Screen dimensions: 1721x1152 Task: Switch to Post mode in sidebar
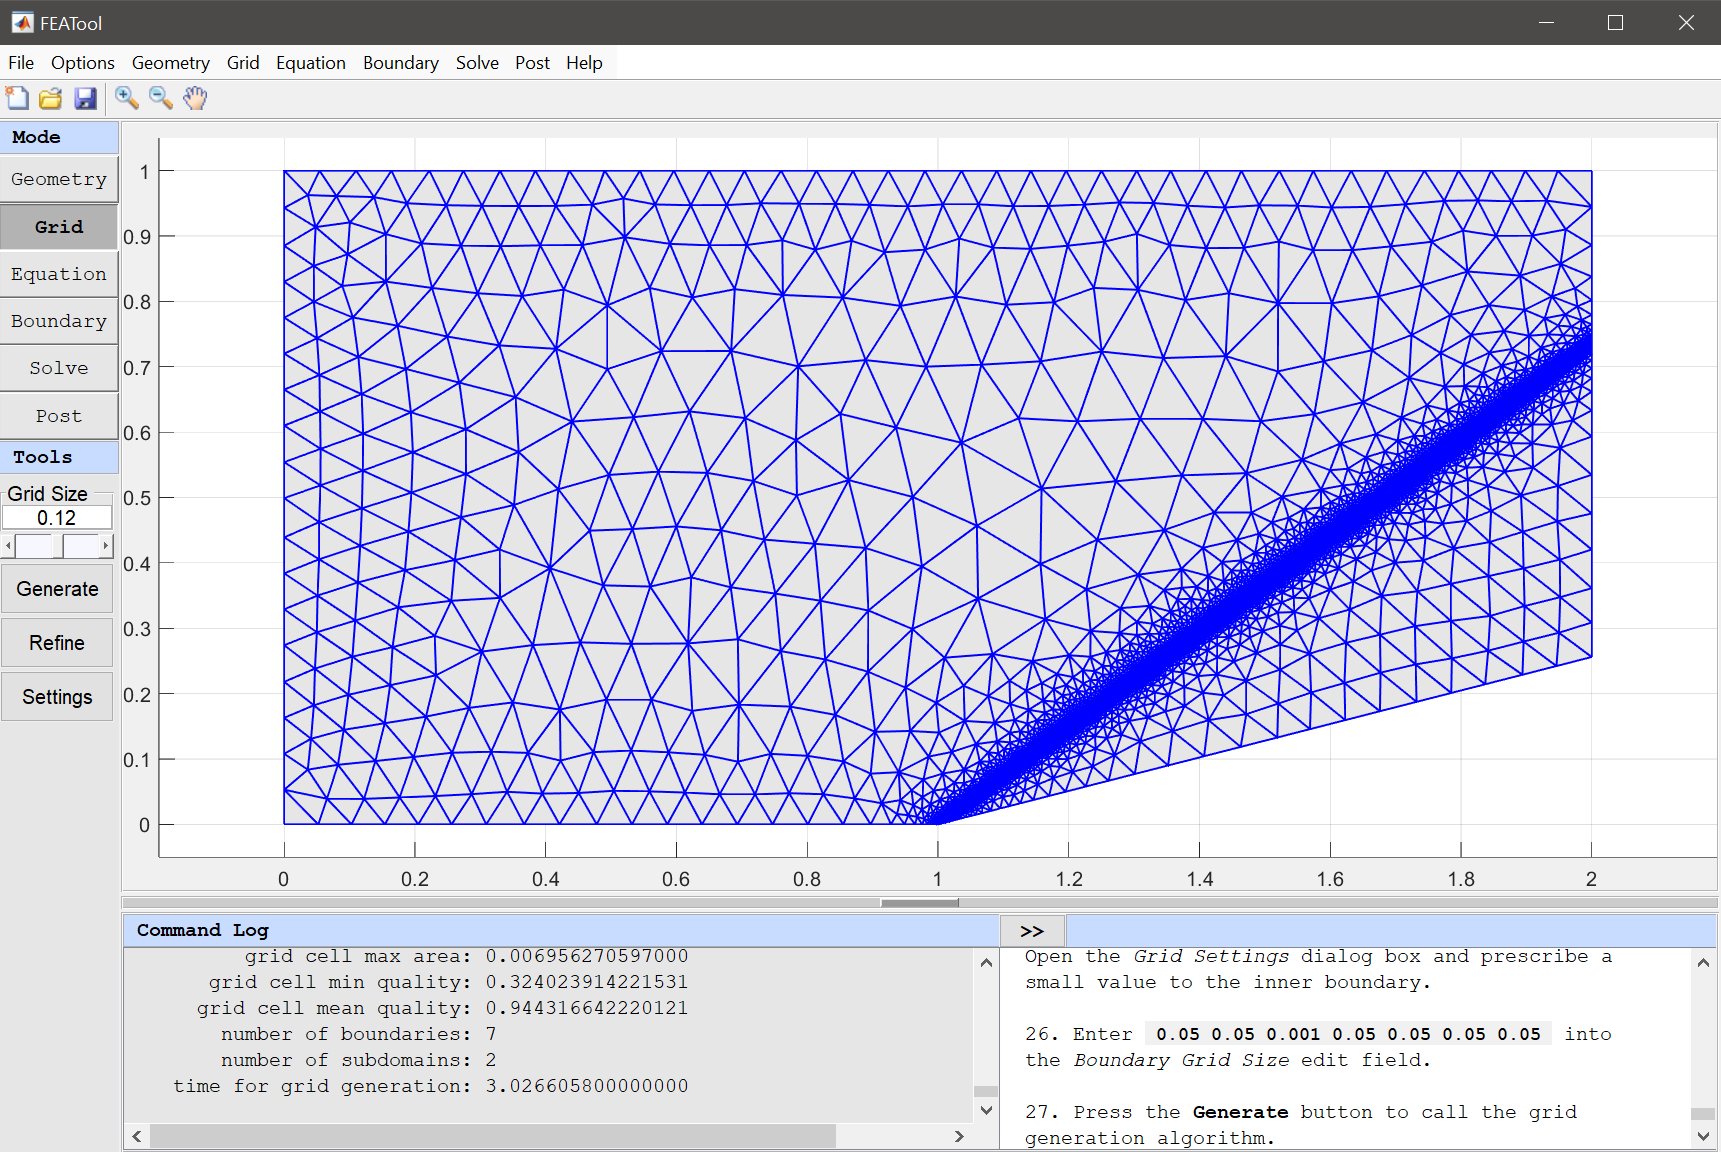(x=59, y=416)
